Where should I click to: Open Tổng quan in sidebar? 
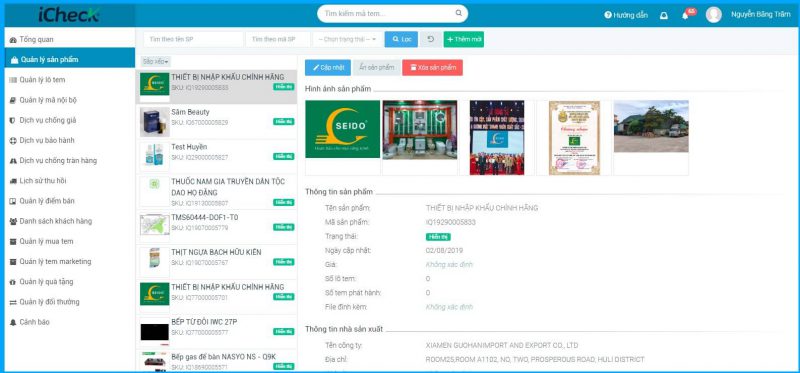(x=69, y=39)
